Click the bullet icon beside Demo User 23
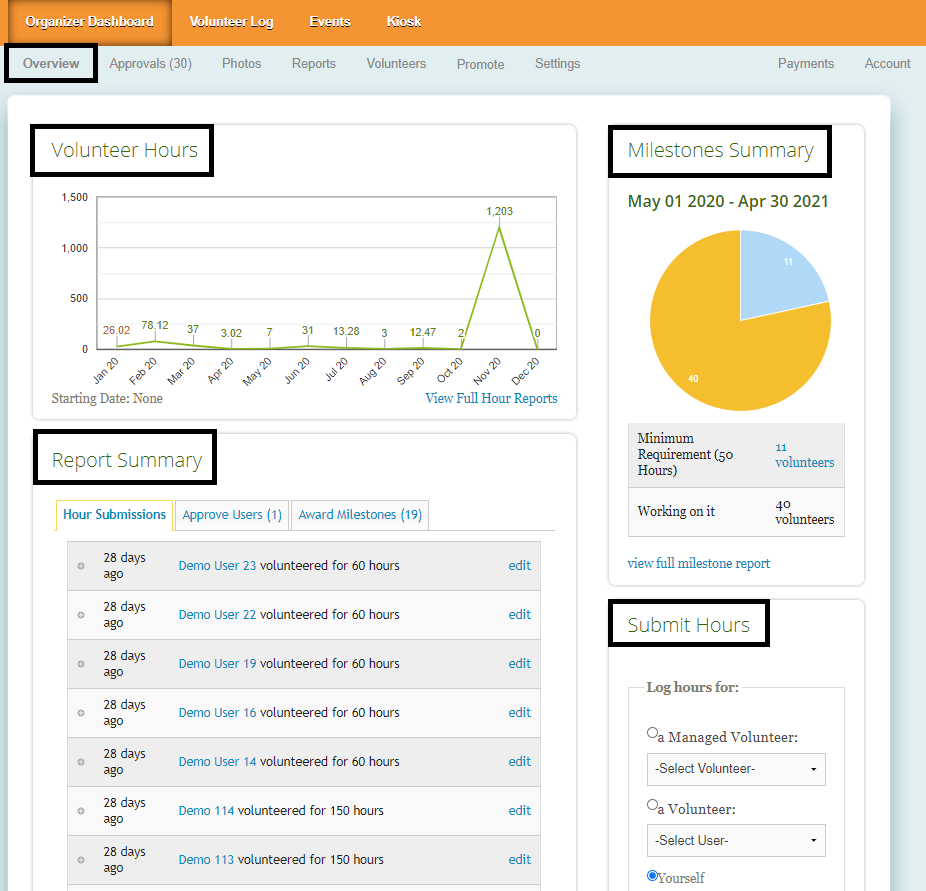The width and height of the screenshot is (926, 891). pos(81,566)
